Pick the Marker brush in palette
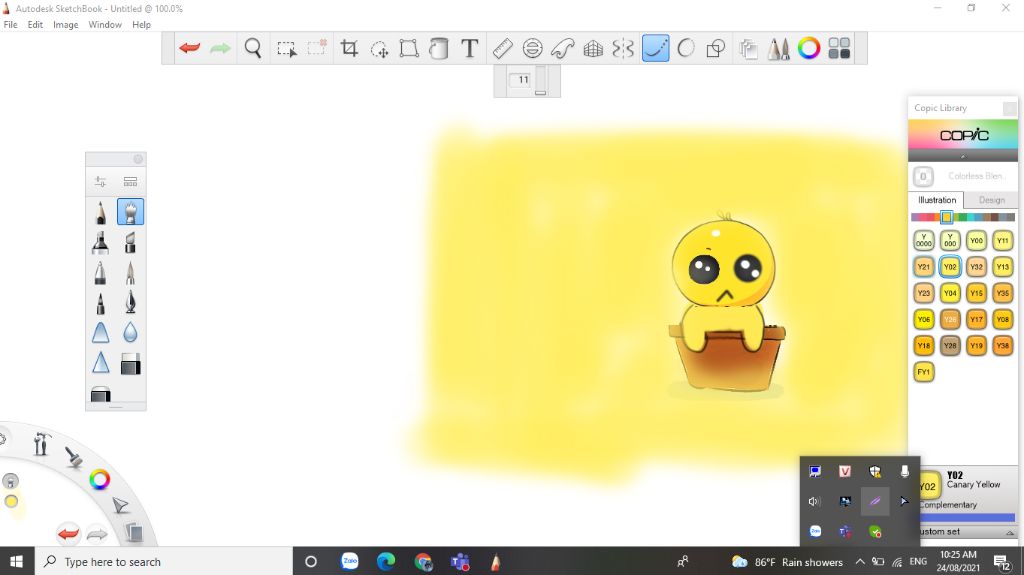Screen dimensions: 1024x575 [101, 242]
